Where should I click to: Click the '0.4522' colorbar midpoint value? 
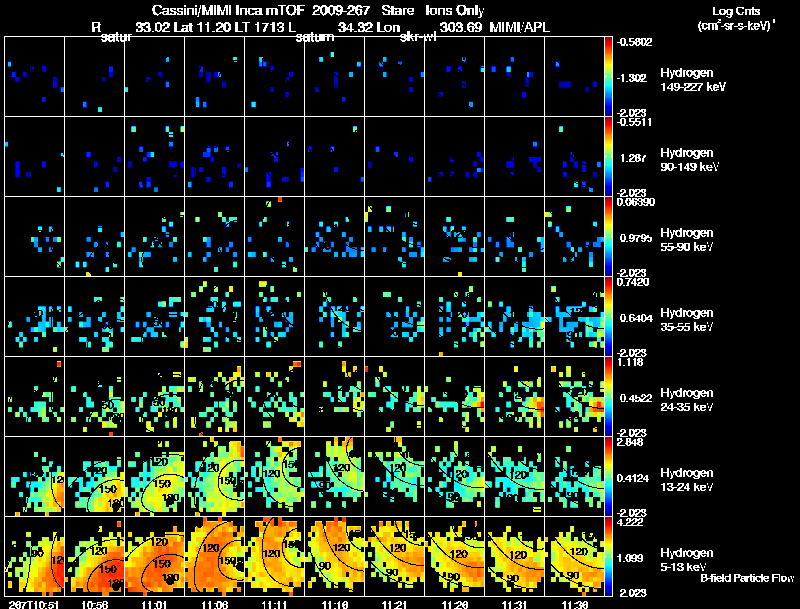pos(636,398)
